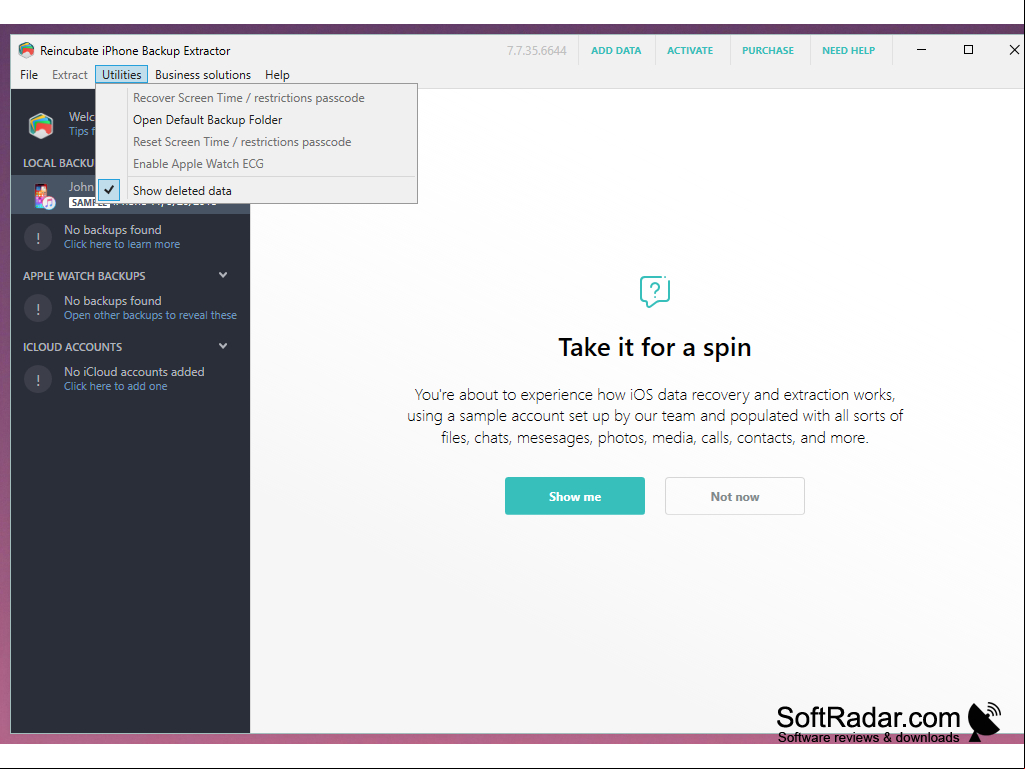Click the Not now button

[735, 496]
